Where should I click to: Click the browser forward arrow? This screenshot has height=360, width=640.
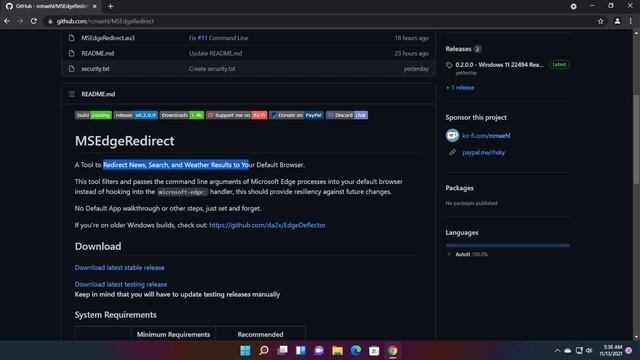pyautogui.click(x=20, y=21)
